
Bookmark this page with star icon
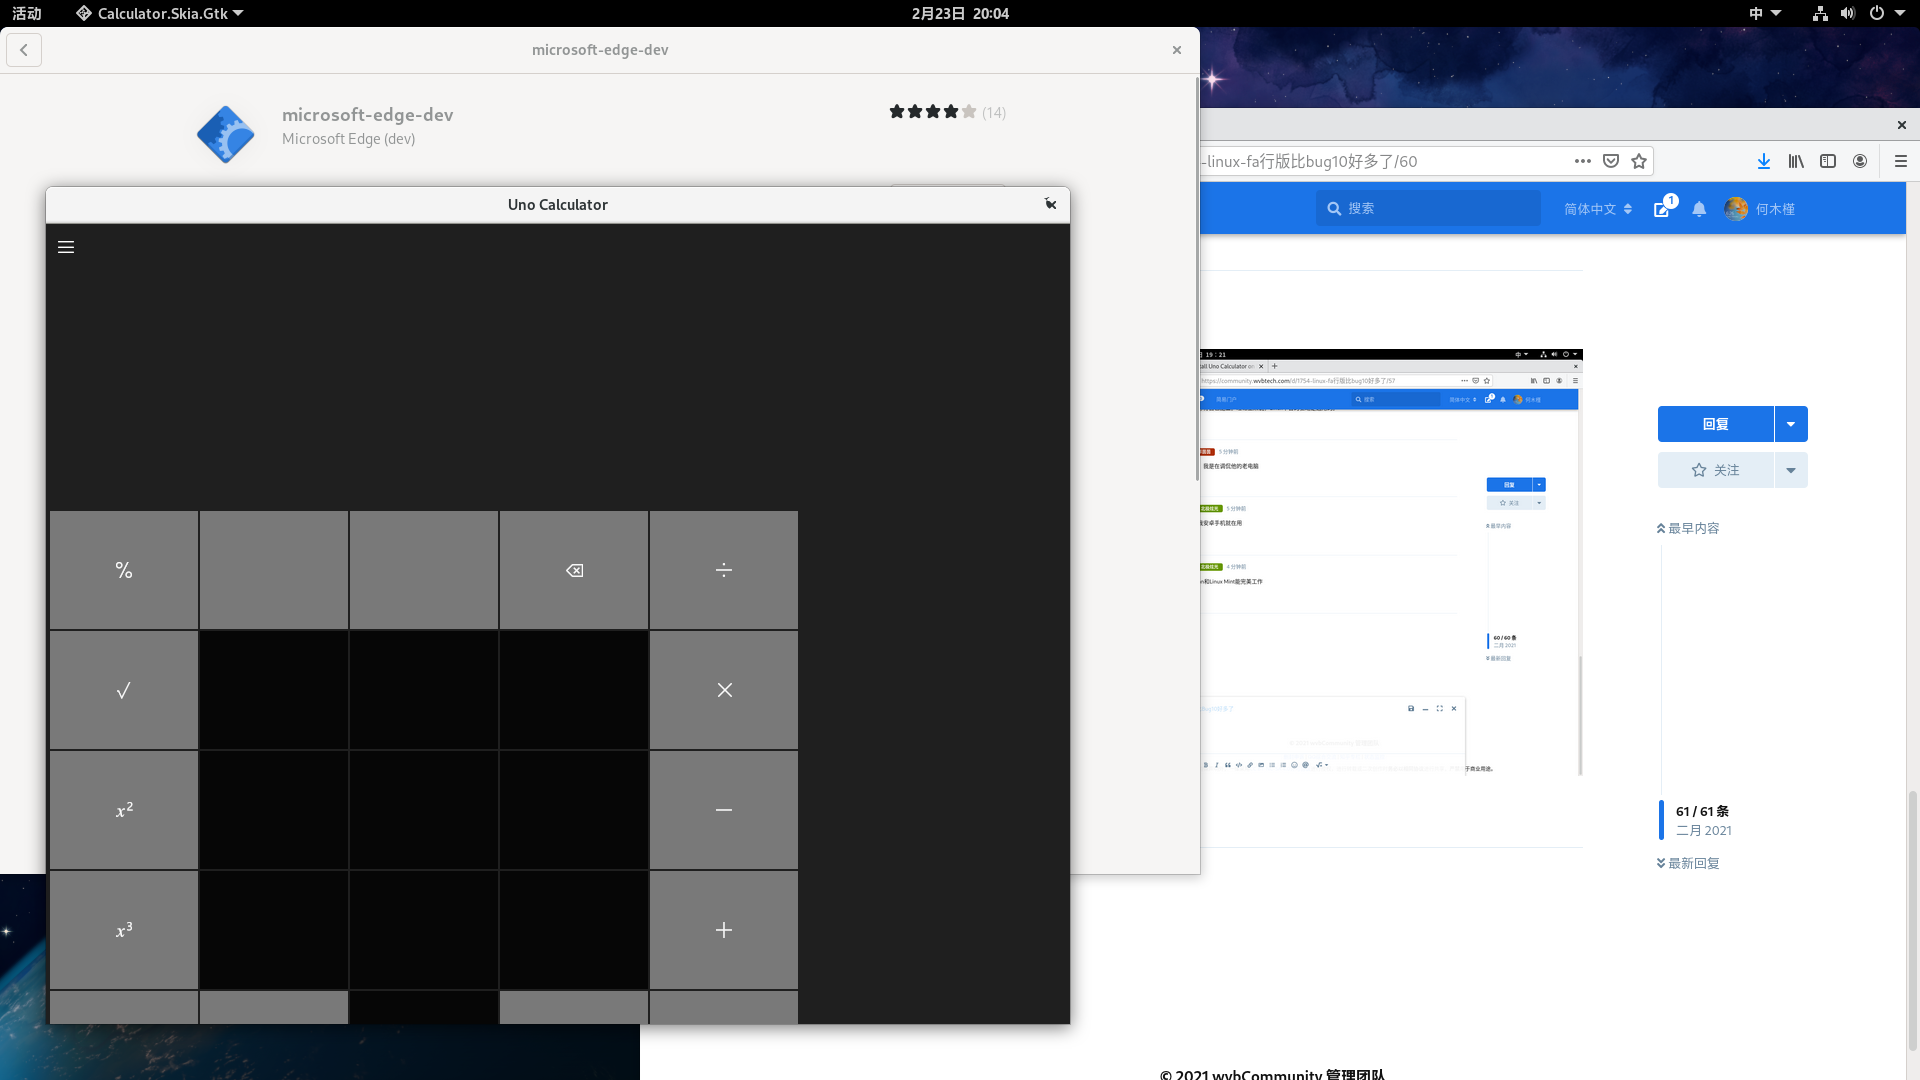click(1639, 161)
